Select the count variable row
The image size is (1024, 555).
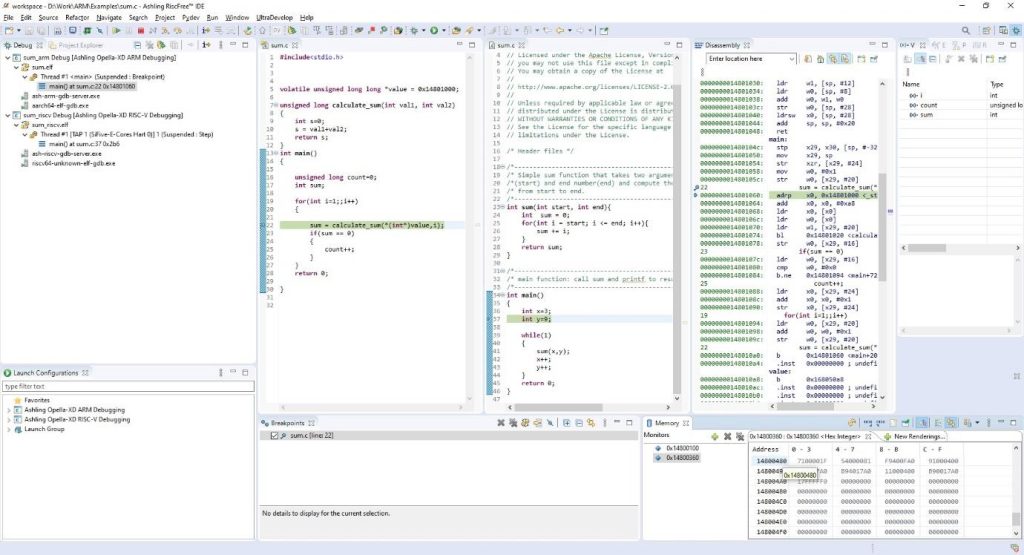pyautogui.click(x=960, y=105)
